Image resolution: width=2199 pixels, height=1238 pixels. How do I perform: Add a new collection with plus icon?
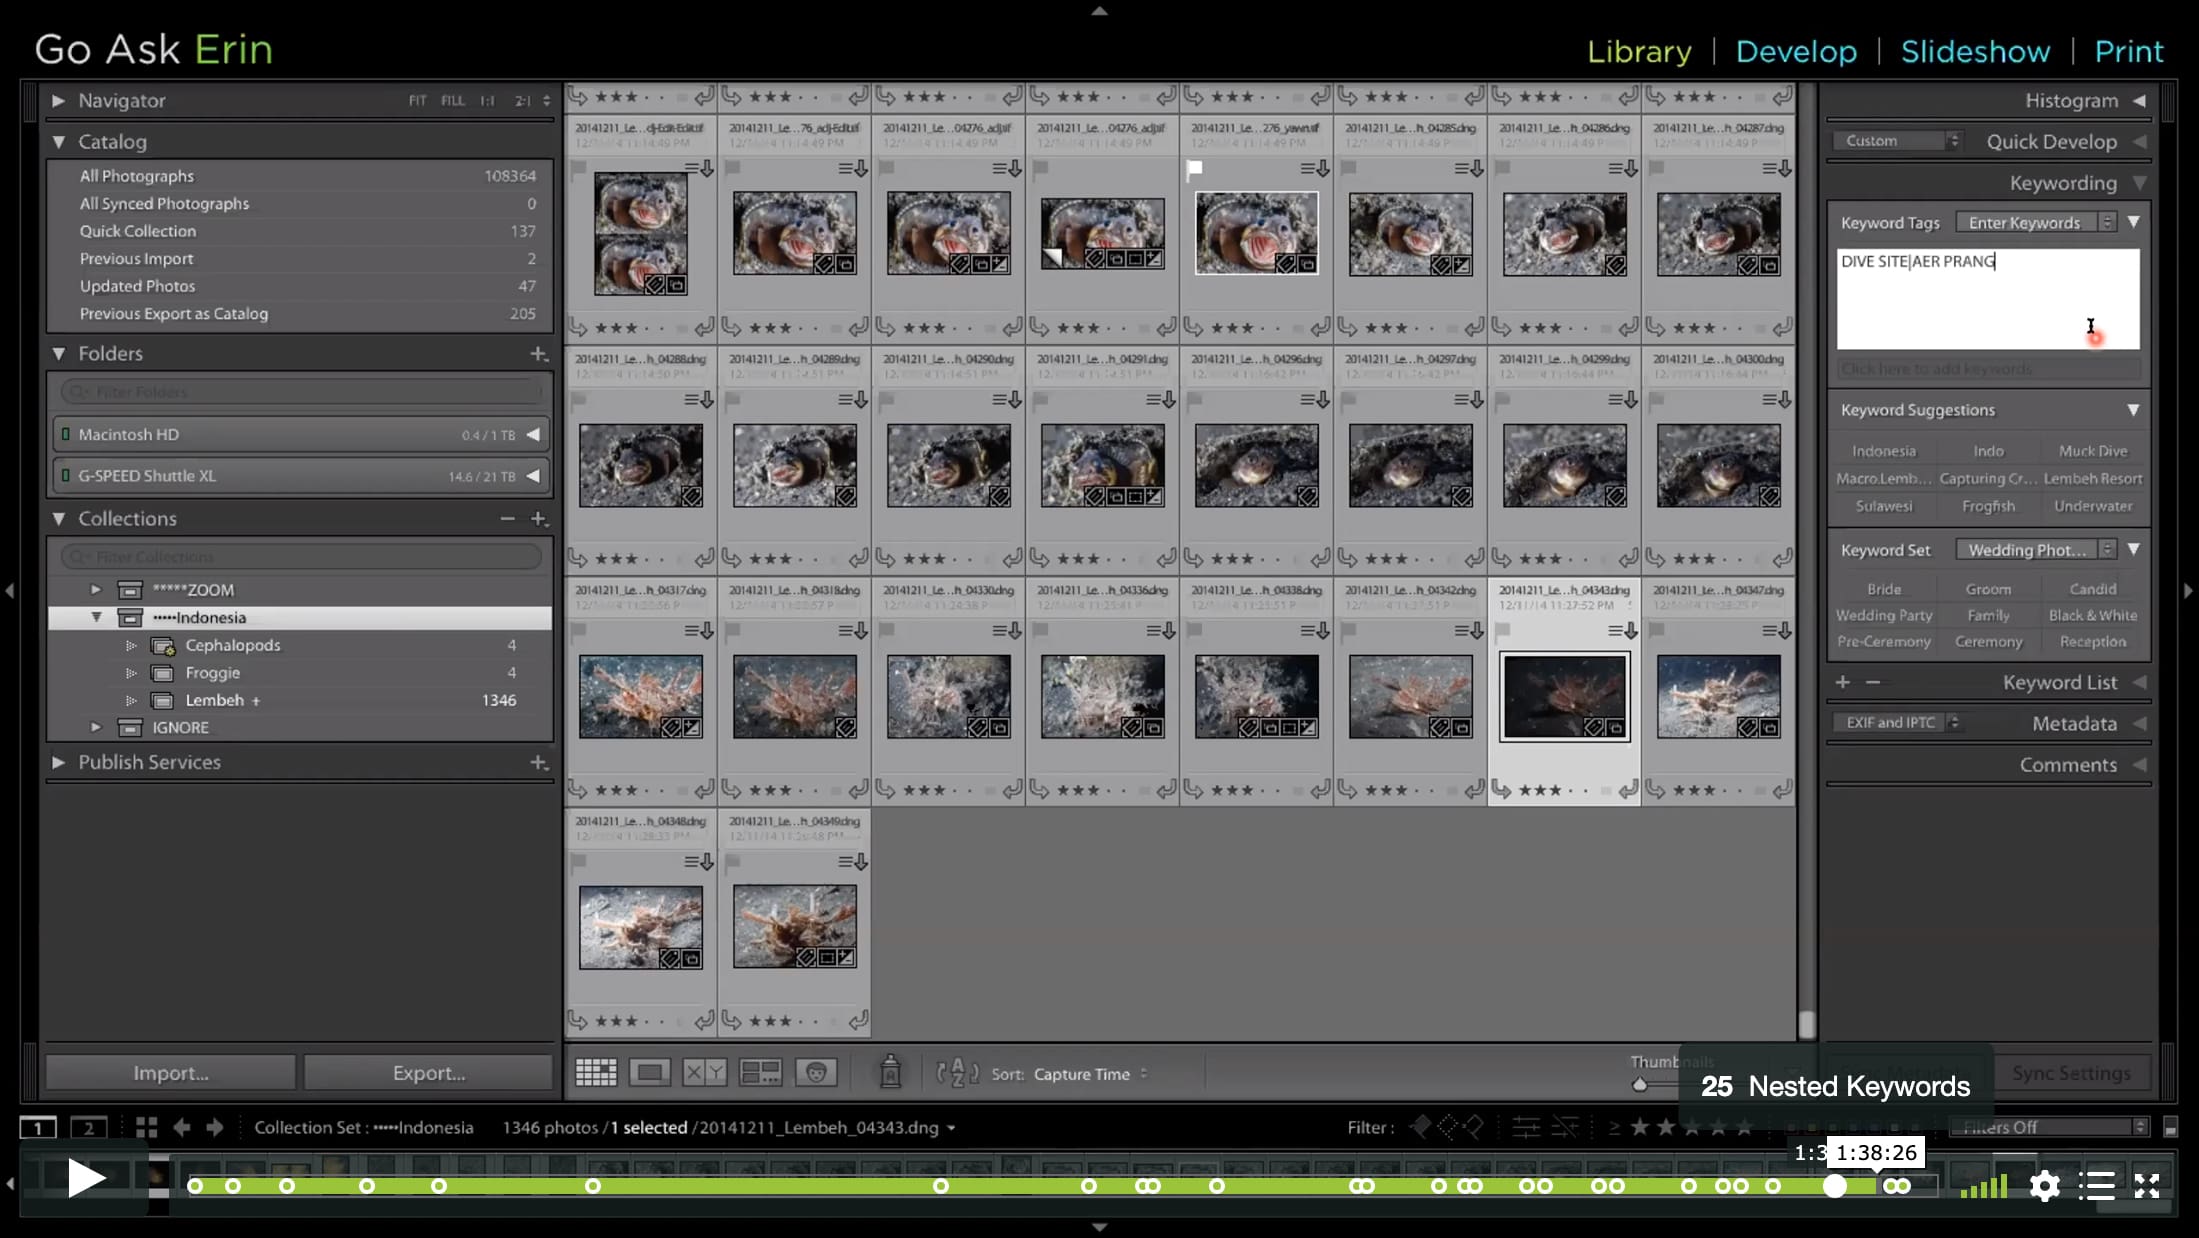click(539, 519)
